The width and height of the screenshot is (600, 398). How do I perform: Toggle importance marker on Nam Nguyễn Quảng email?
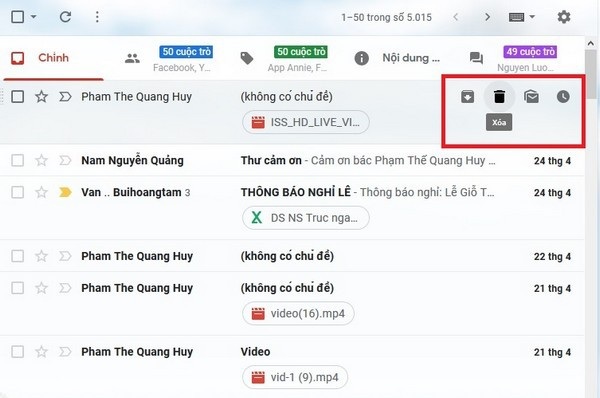pyautogui.click(x=65, y=160)
